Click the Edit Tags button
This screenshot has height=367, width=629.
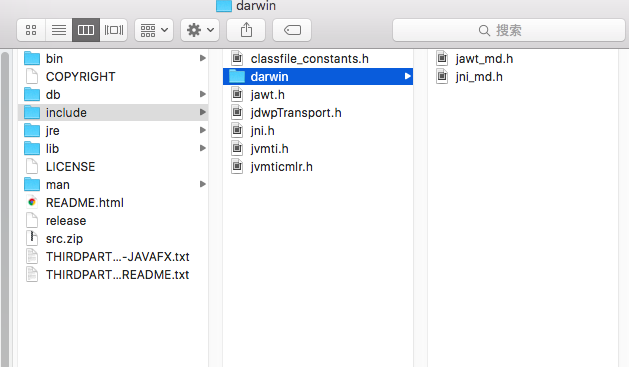click(x=292, y=30)
